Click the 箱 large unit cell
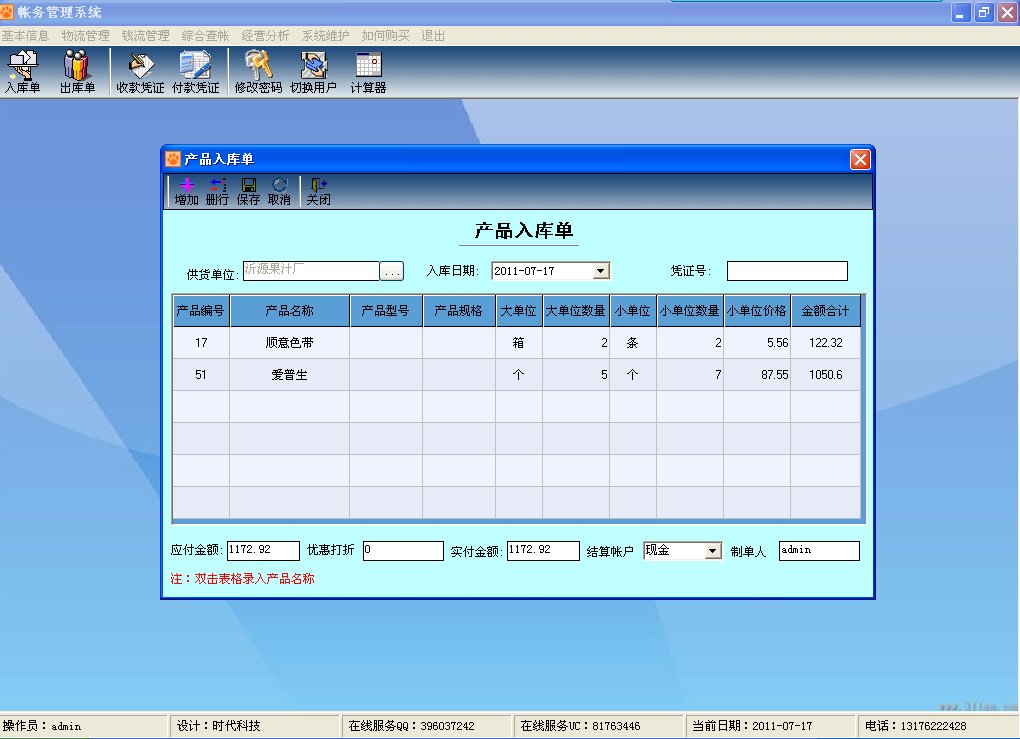Screen dimensions: 1020x739 coord(518,343)
